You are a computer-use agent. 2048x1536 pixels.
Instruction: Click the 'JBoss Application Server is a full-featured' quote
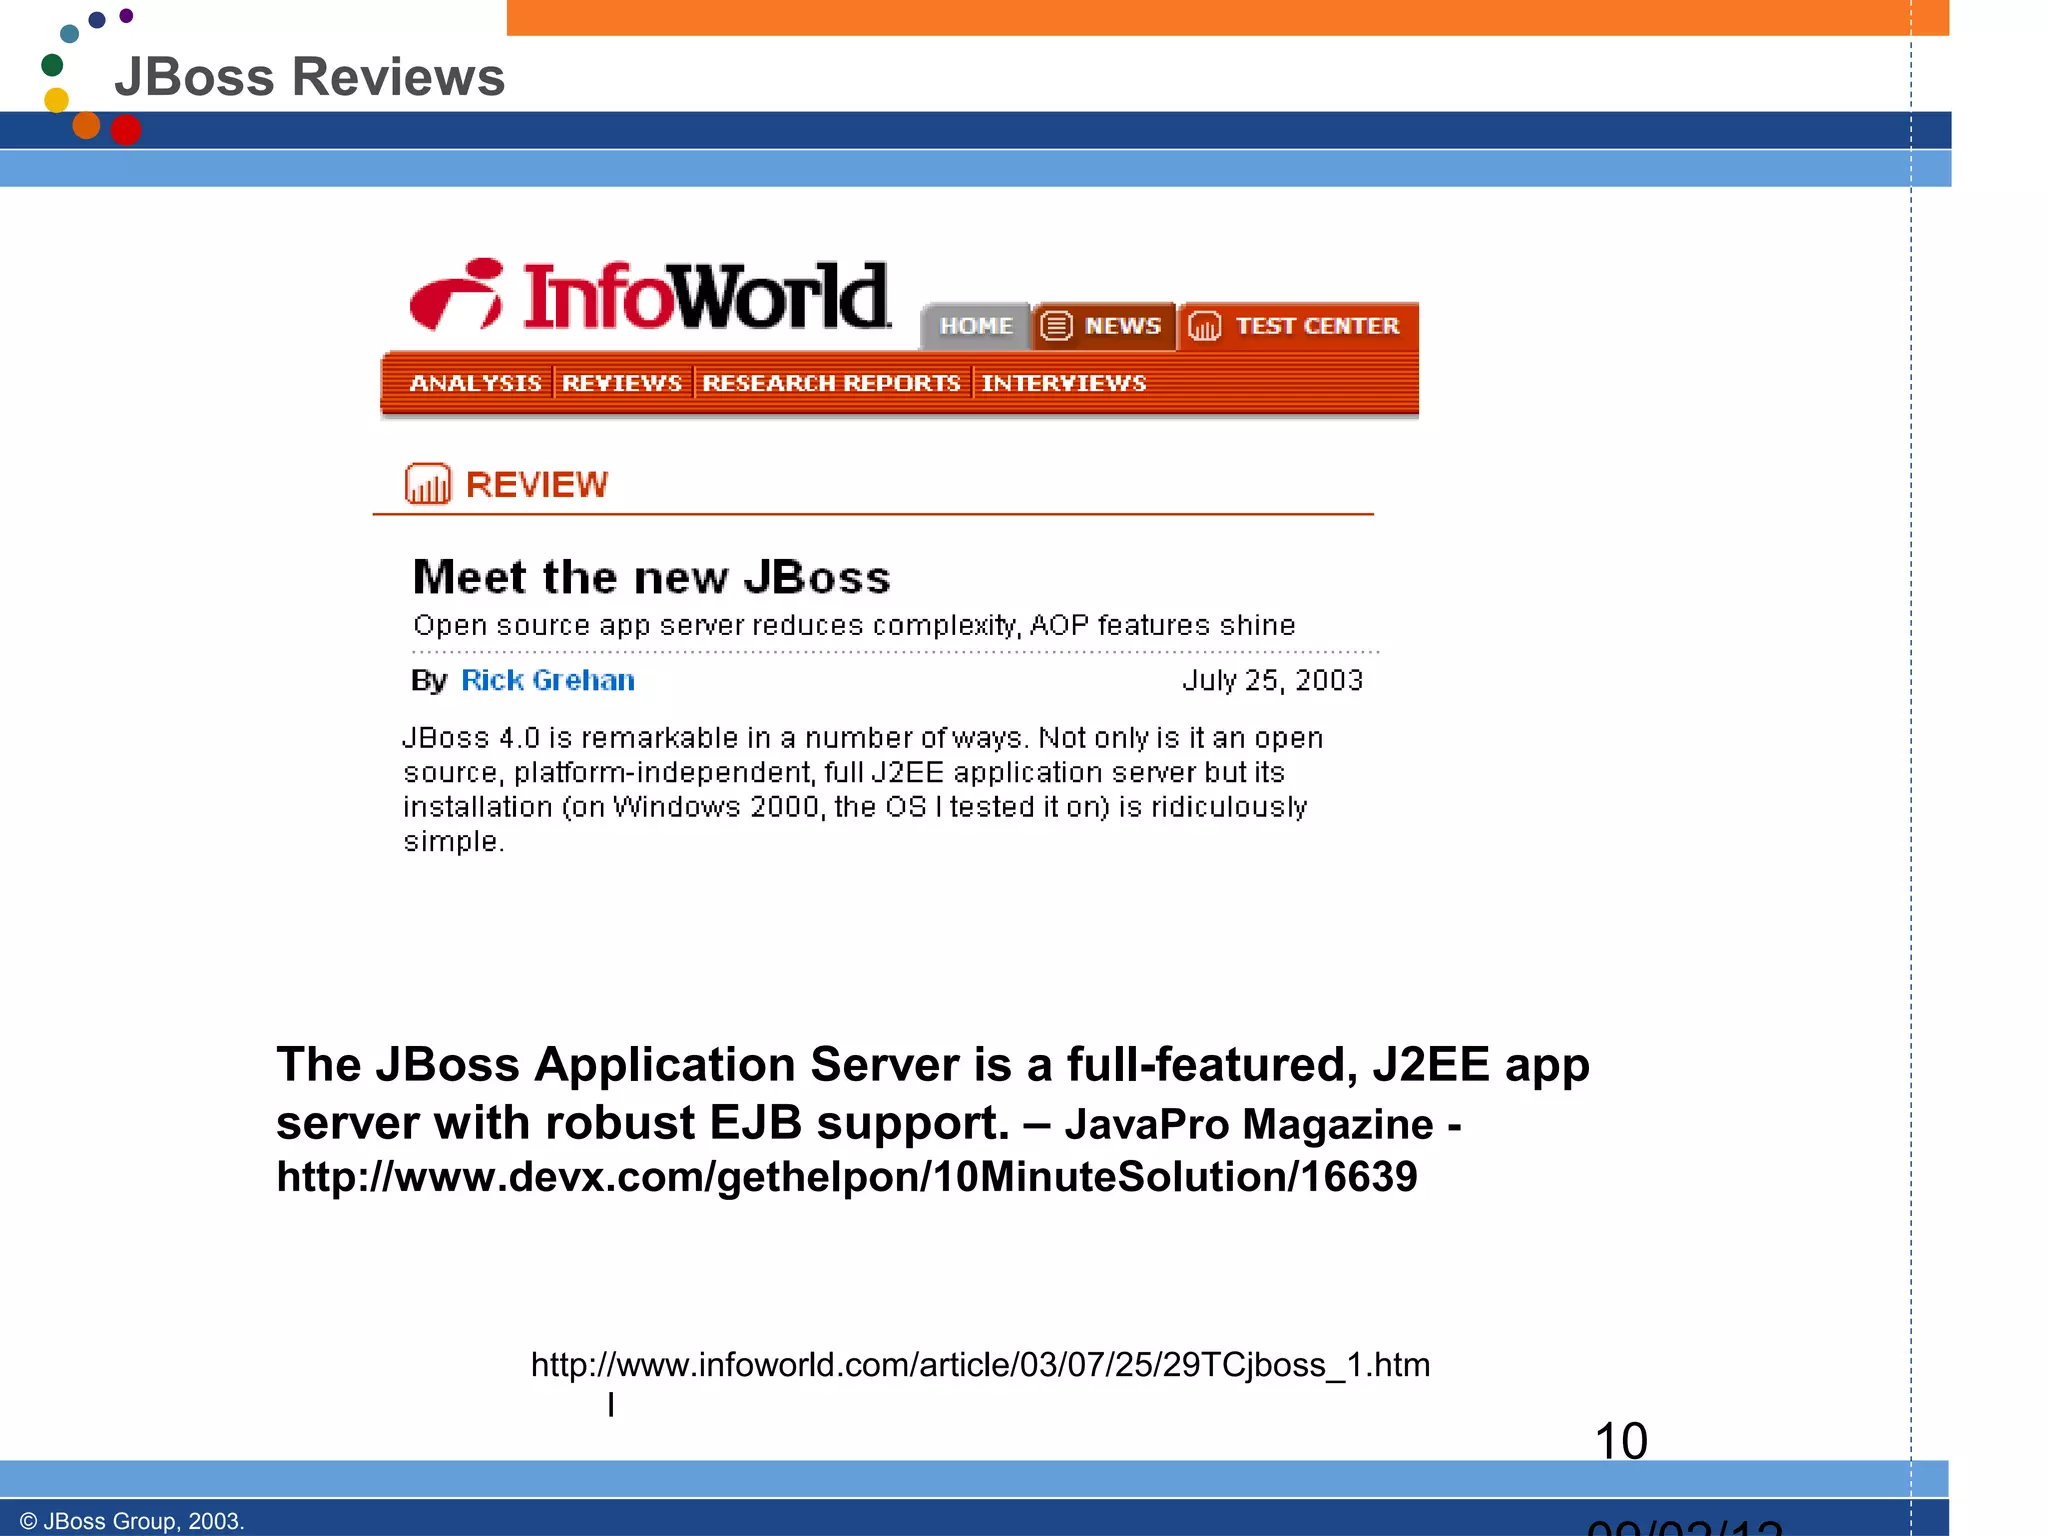(x=933, y=1093)
